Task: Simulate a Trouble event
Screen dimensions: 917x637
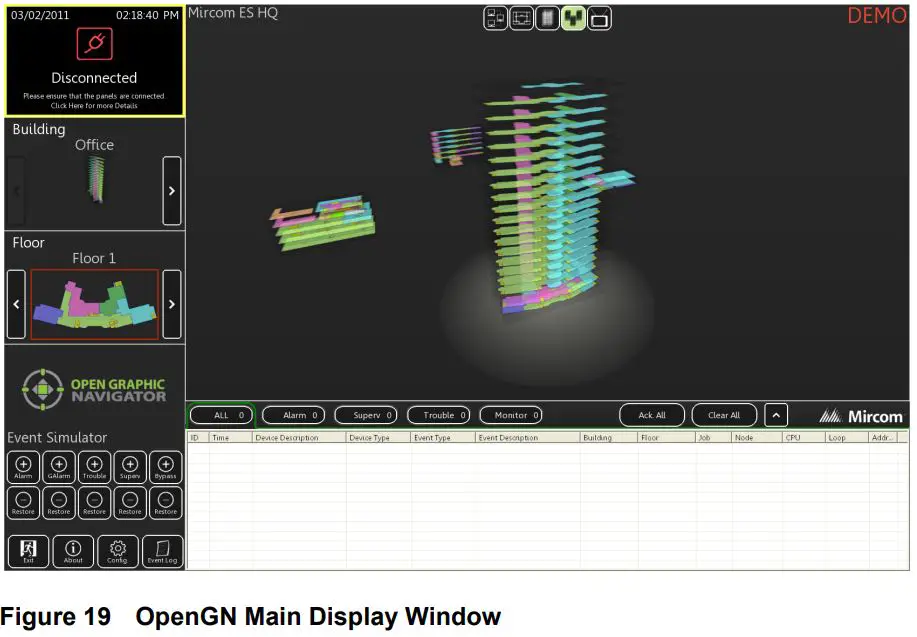Action: (95, 467)
